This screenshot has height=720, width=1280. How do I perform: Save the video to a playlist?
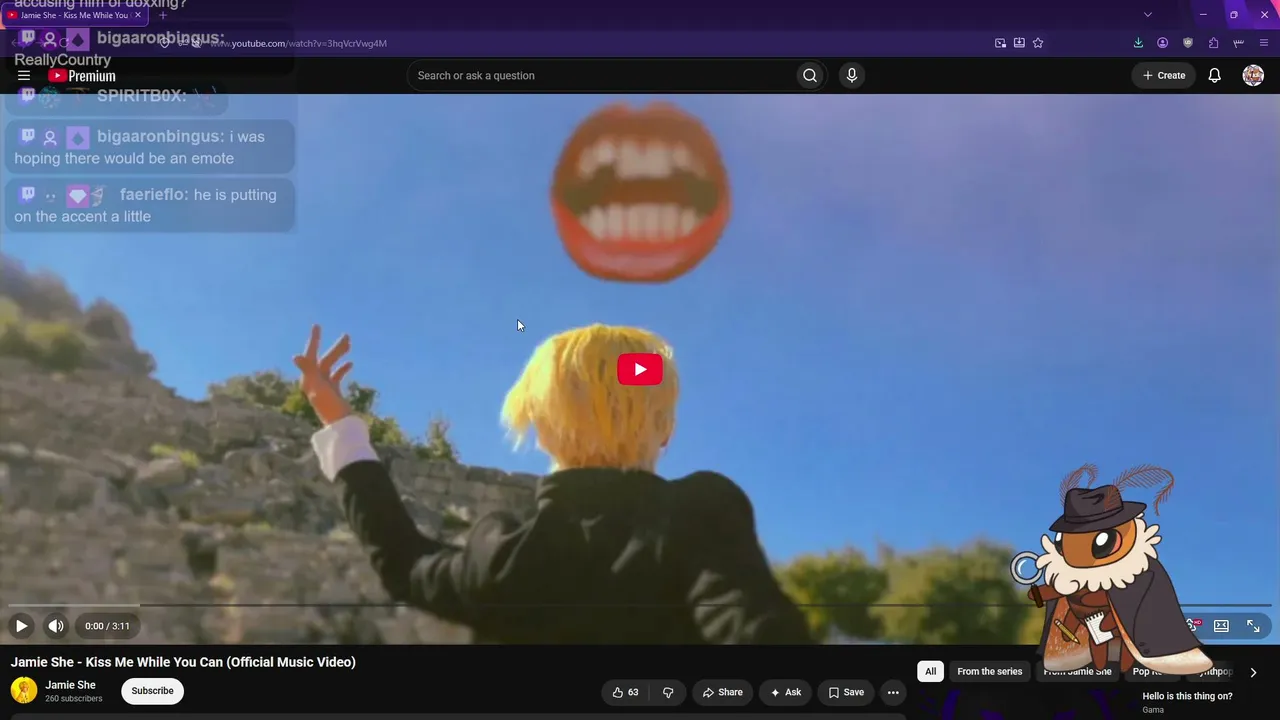click(x=846, y=692)
